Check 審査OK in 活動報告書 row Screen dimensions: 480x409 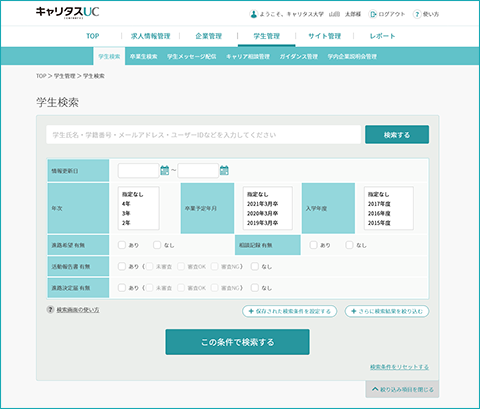181,266
